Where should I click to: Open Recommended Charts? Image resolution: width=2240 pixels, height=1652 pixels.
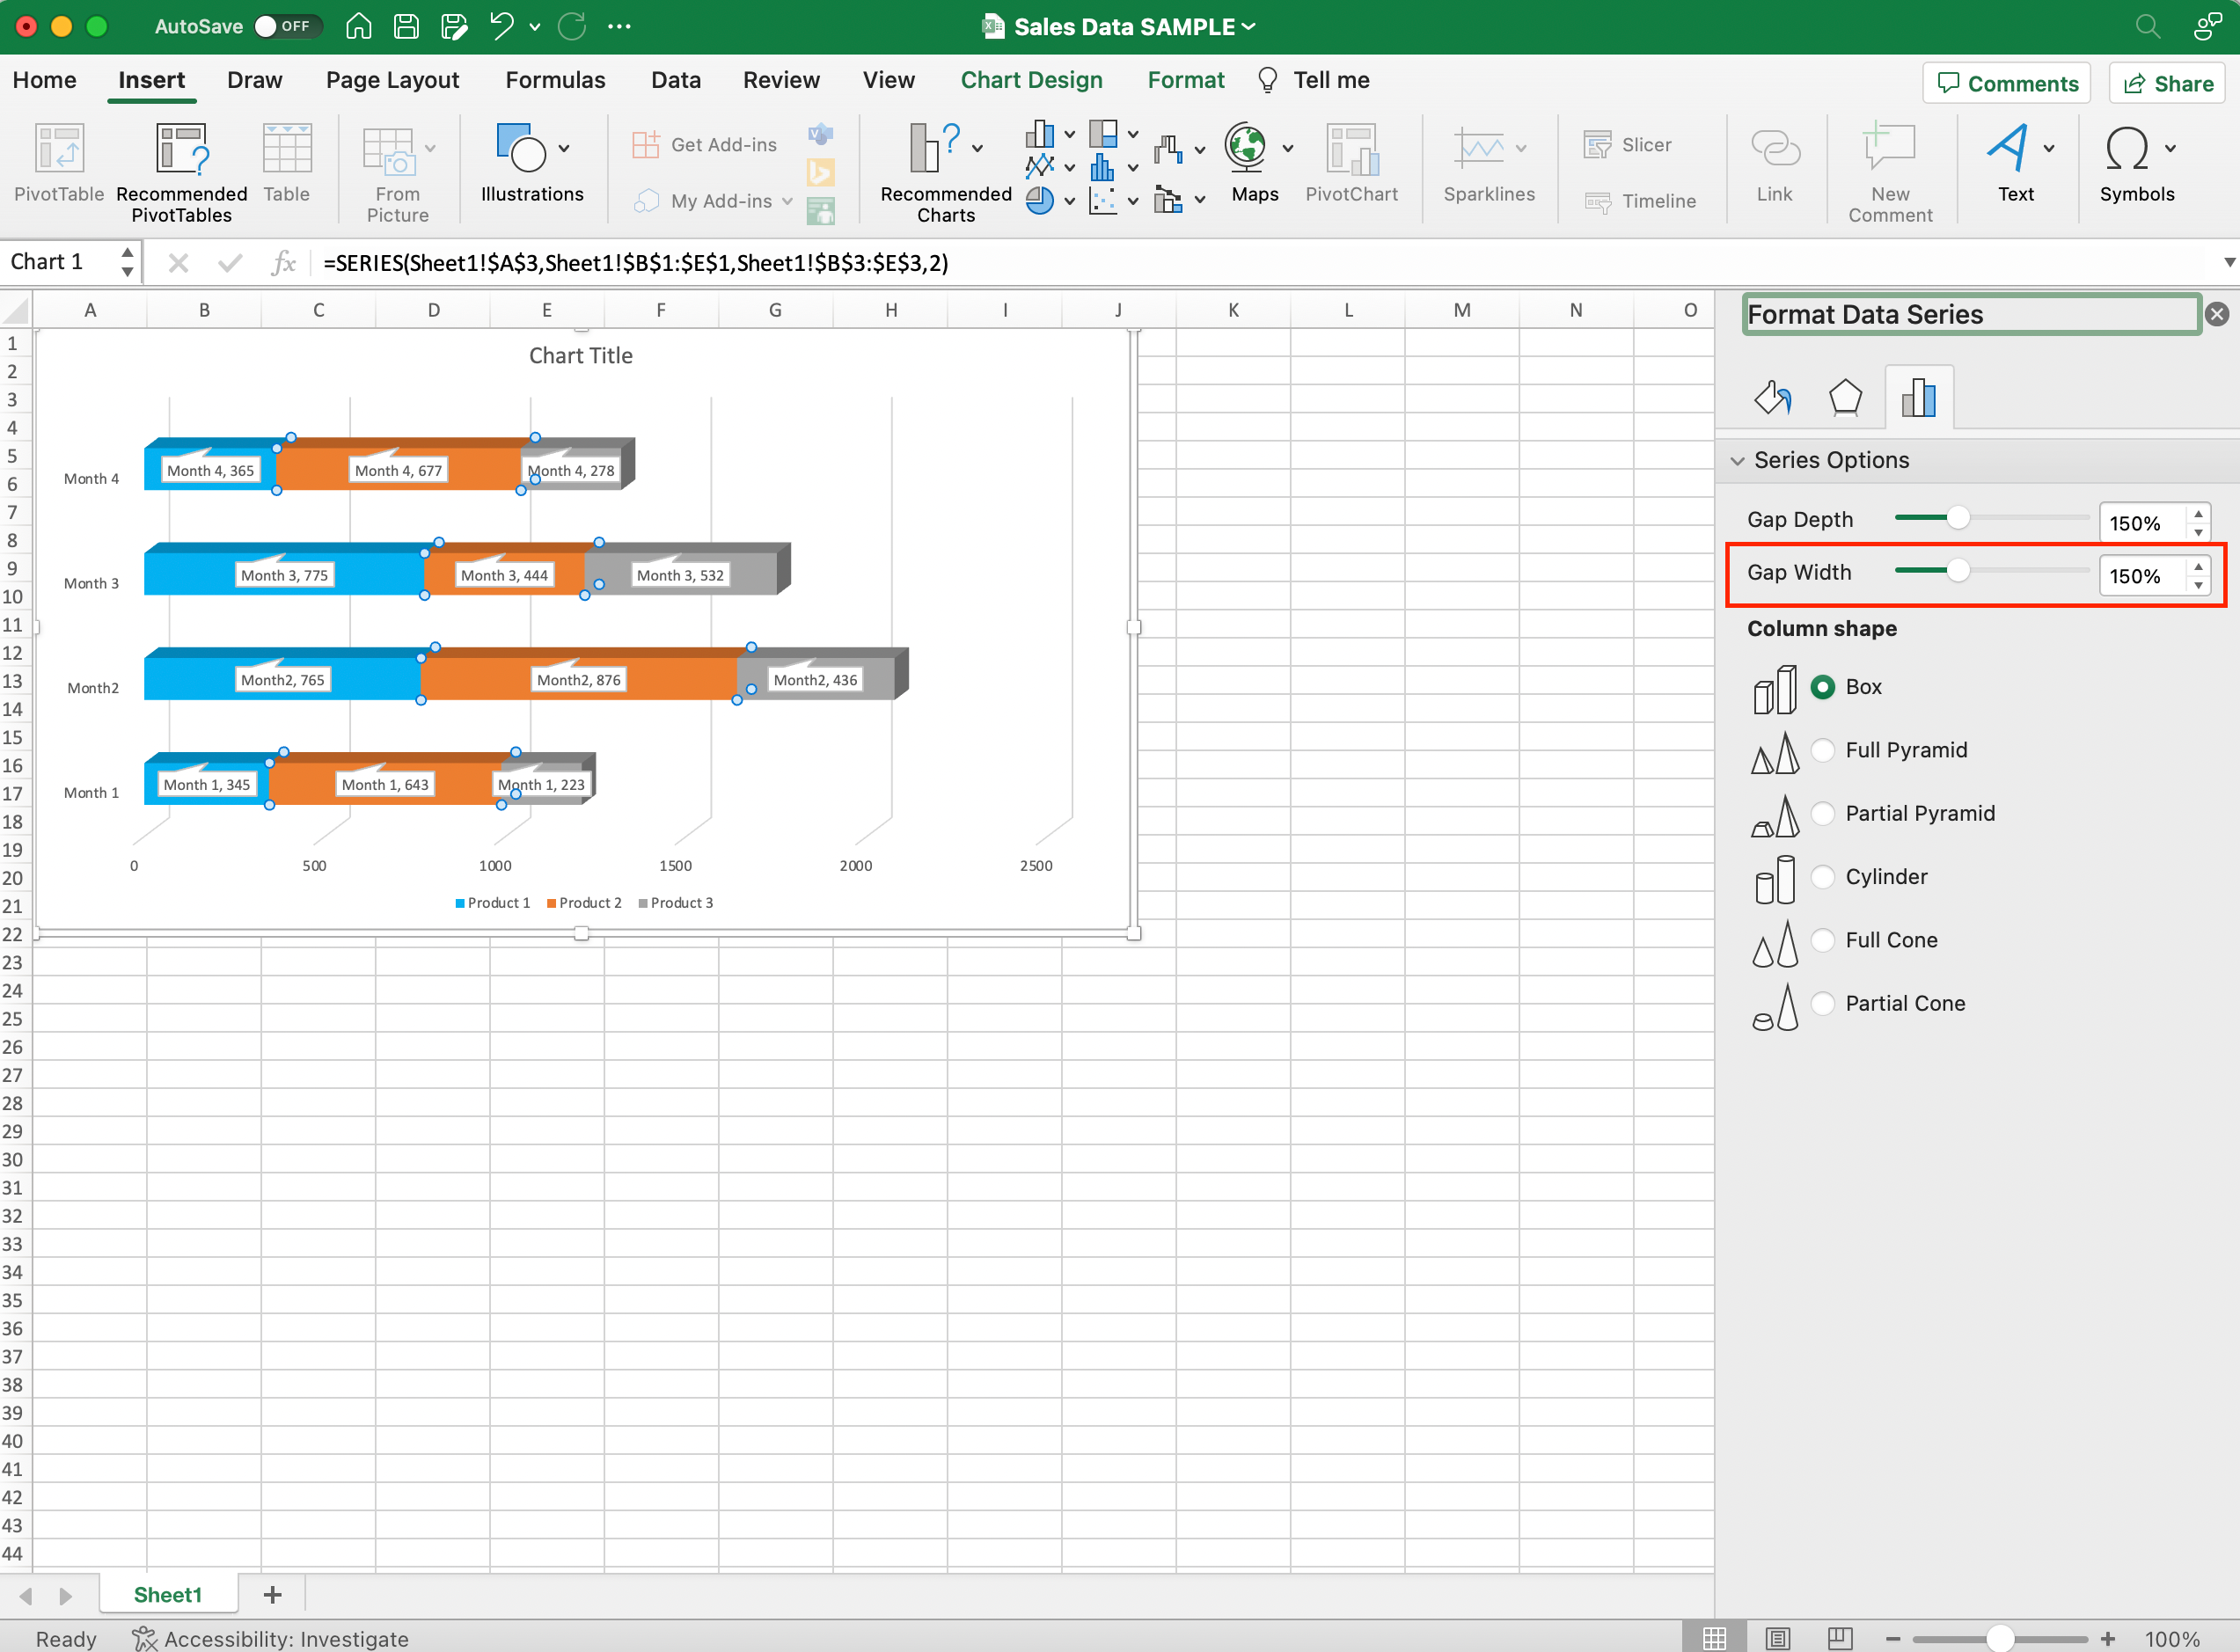[x=941, y=168]
